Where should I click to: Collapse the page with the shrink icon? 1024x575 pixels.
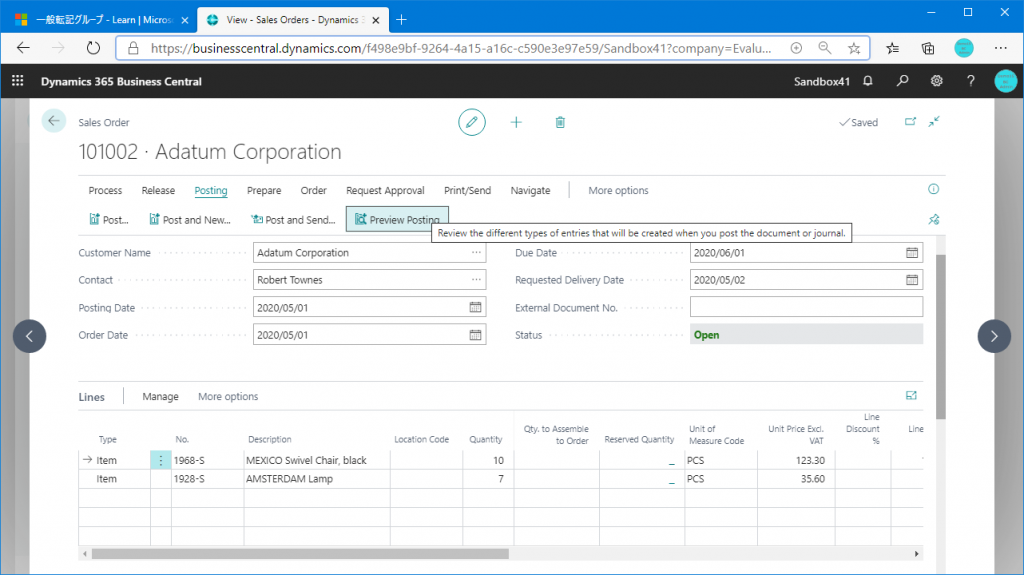(x=935, y=122)
